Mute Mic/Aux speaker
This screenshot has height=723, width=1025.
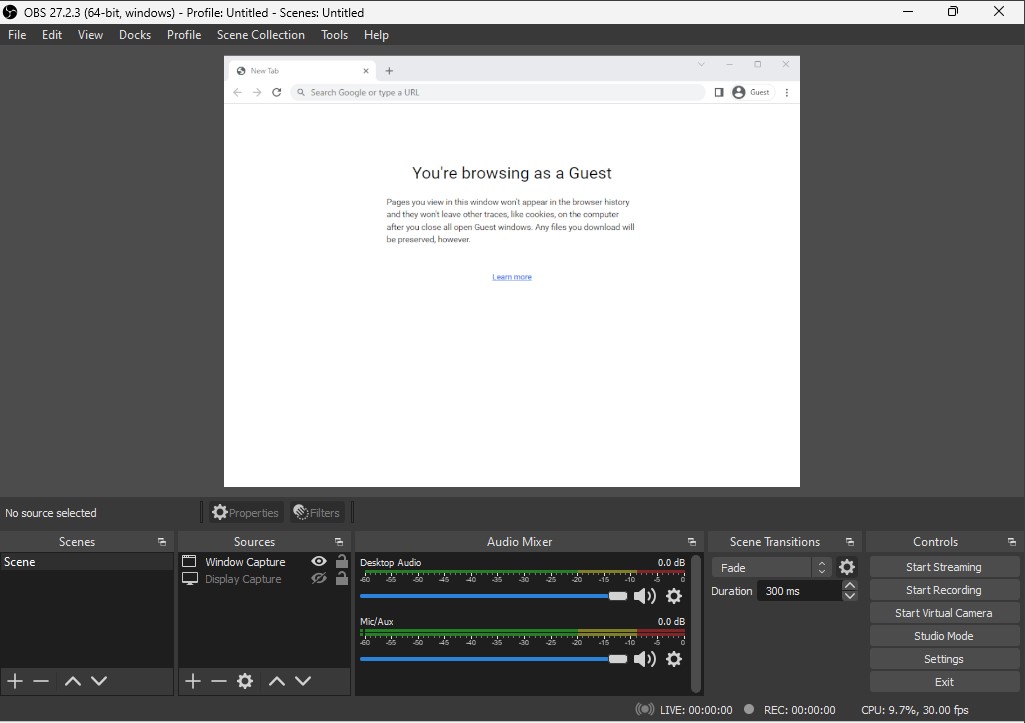(645, 658)
